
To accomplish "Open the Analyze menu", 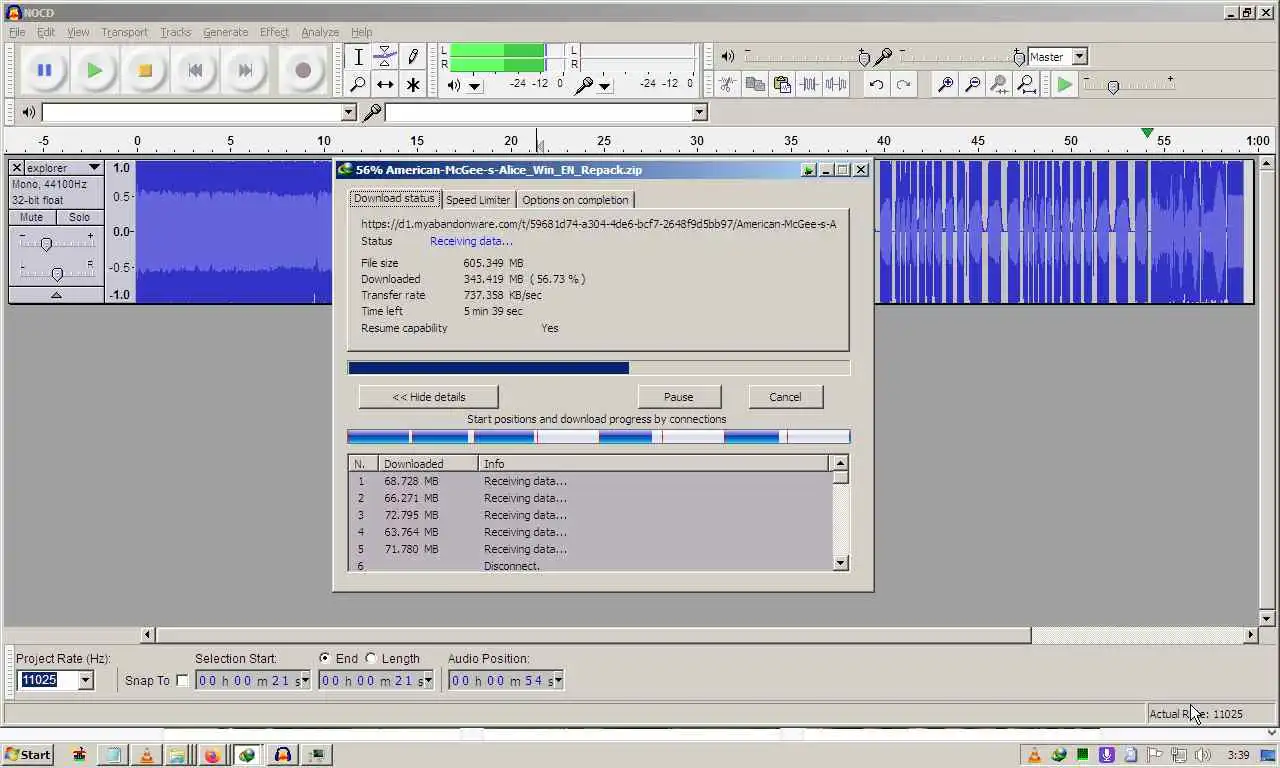I will (320, 32).
